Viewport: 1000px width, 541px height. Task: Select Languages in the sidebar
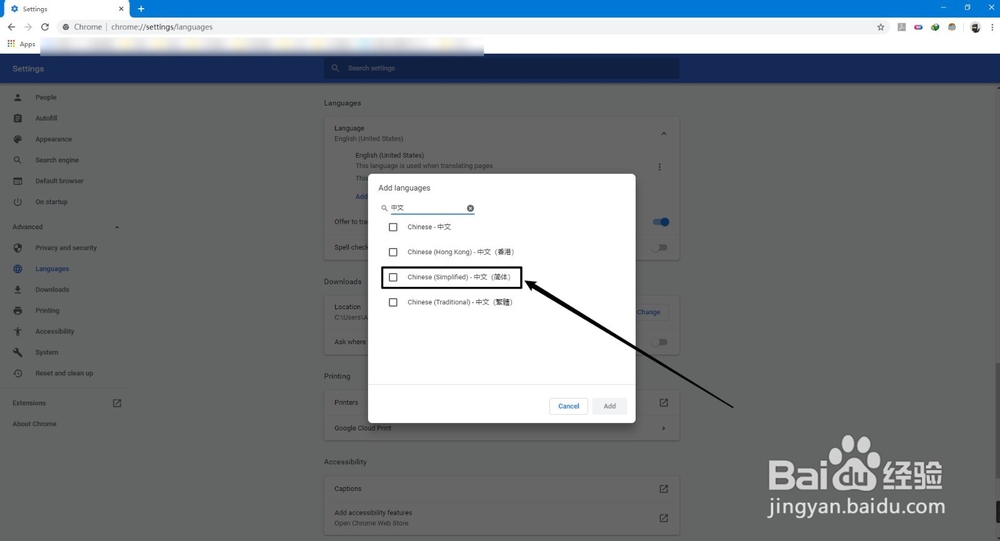(52, 269)
